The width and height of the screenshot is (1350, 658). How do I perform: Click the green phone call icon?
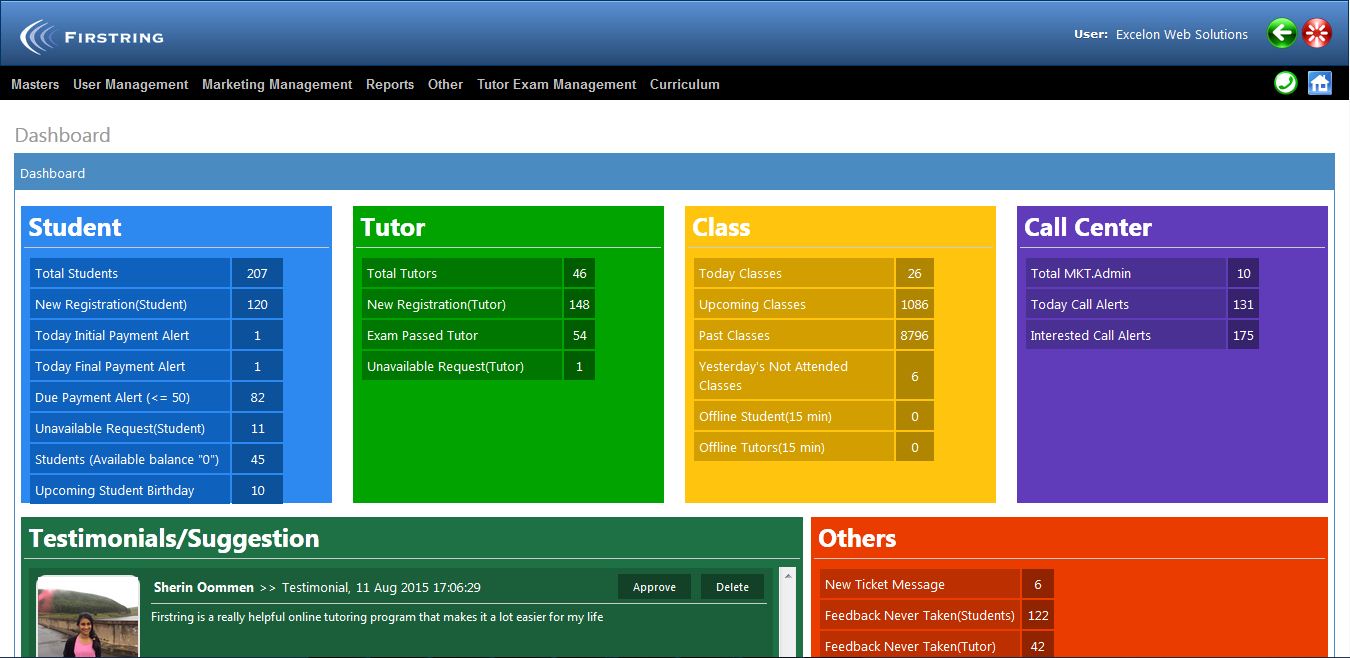[x=1285, y=83]
